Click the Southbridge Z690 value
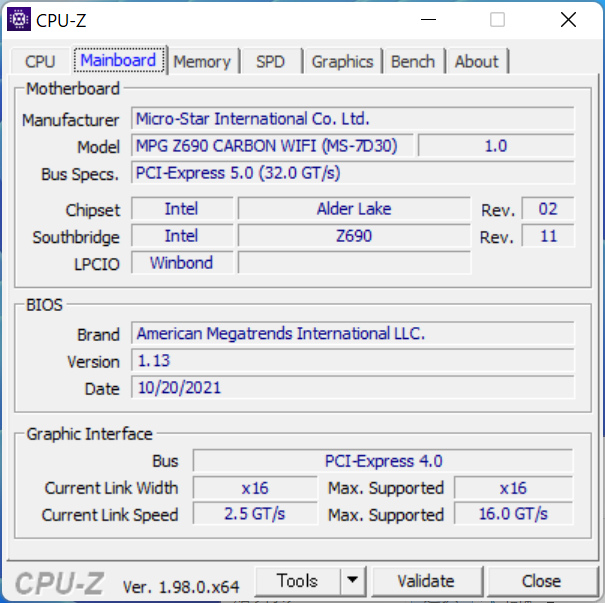The height and width of the screenshot is (603, 605). click(354, 236)
